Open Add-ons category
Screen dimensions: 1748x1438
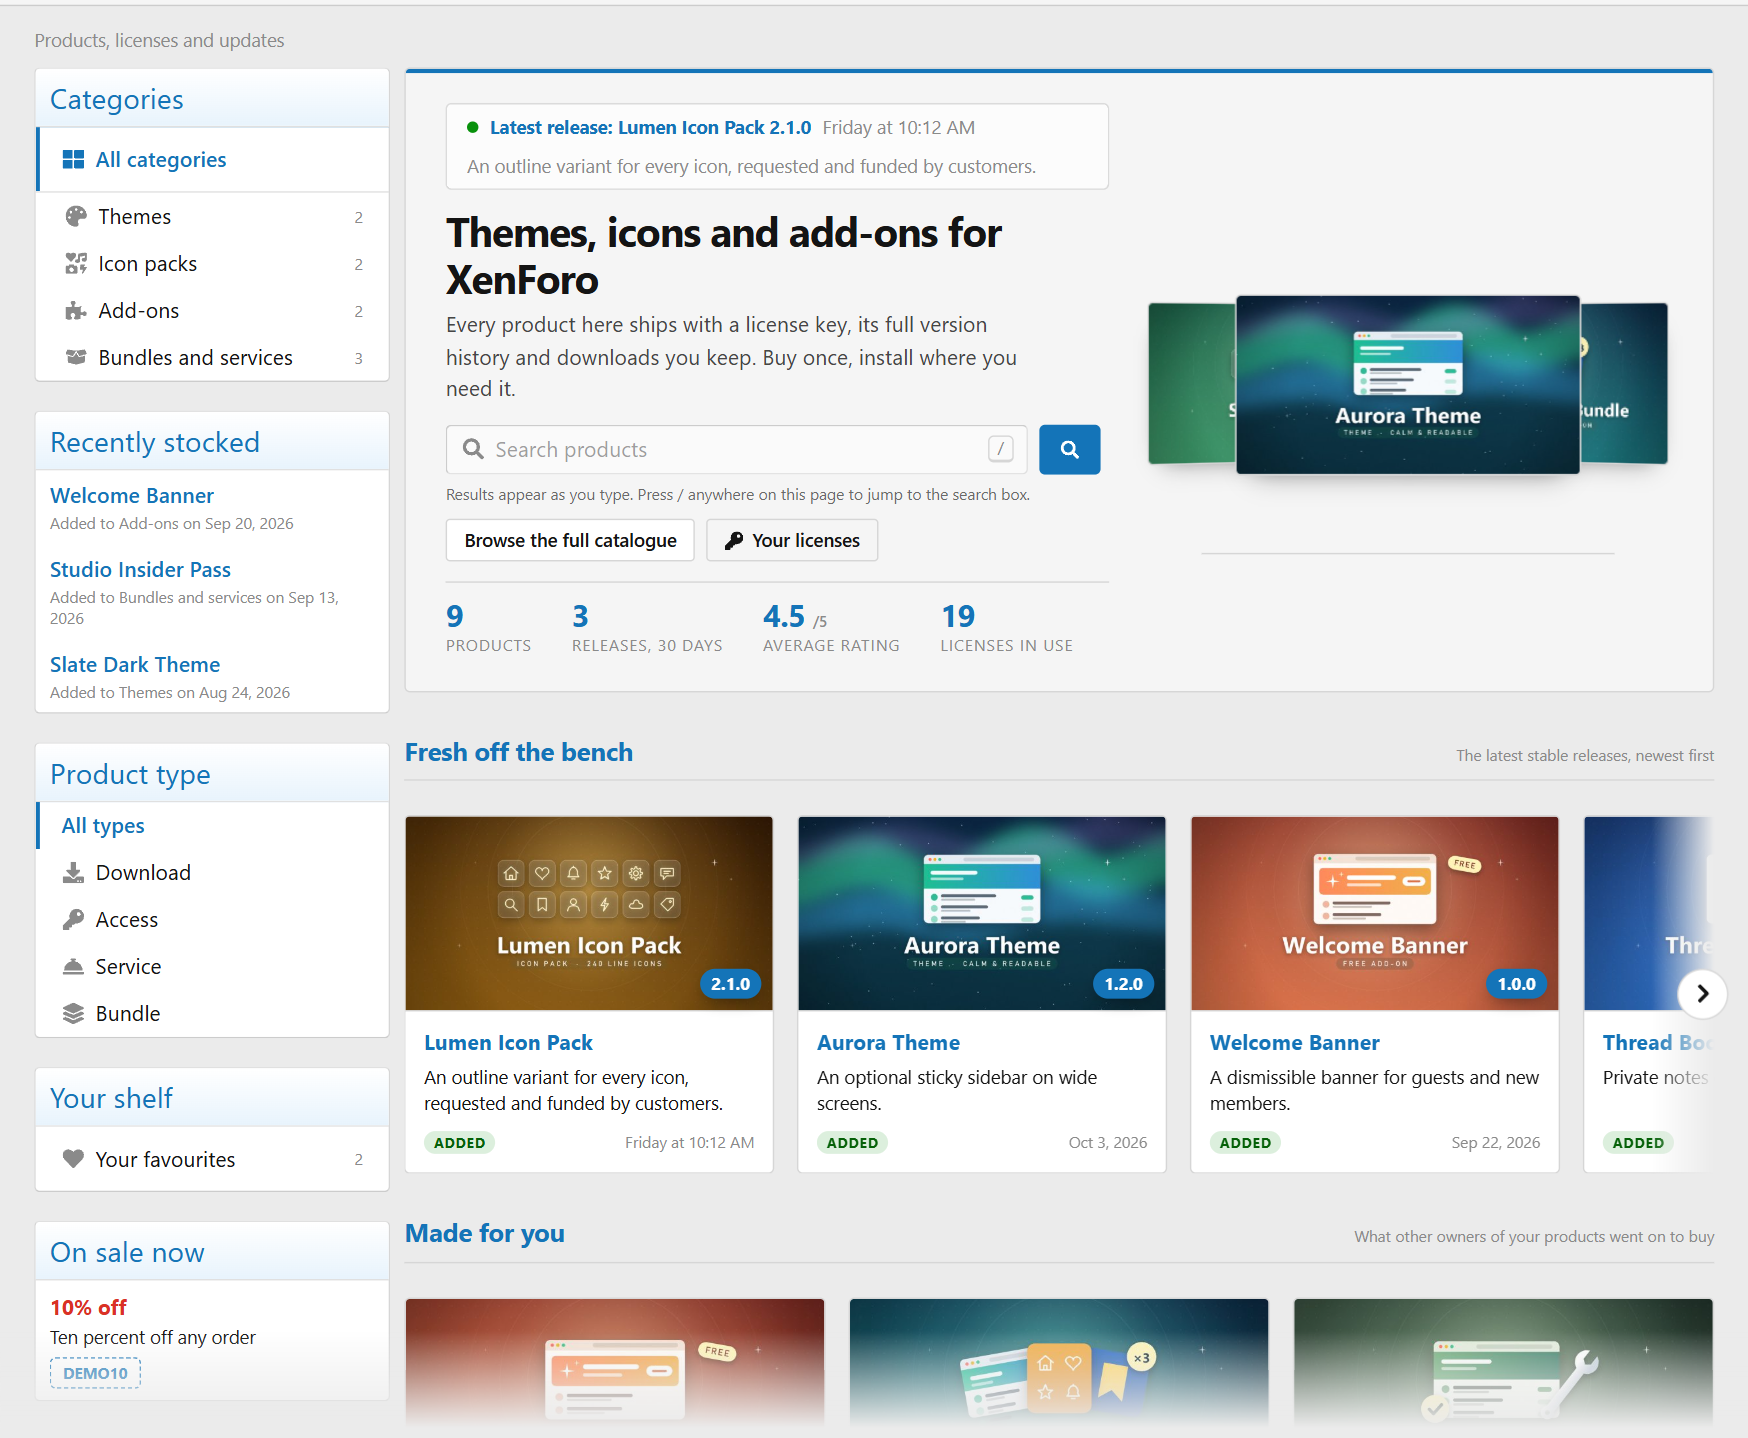(212, 311)
